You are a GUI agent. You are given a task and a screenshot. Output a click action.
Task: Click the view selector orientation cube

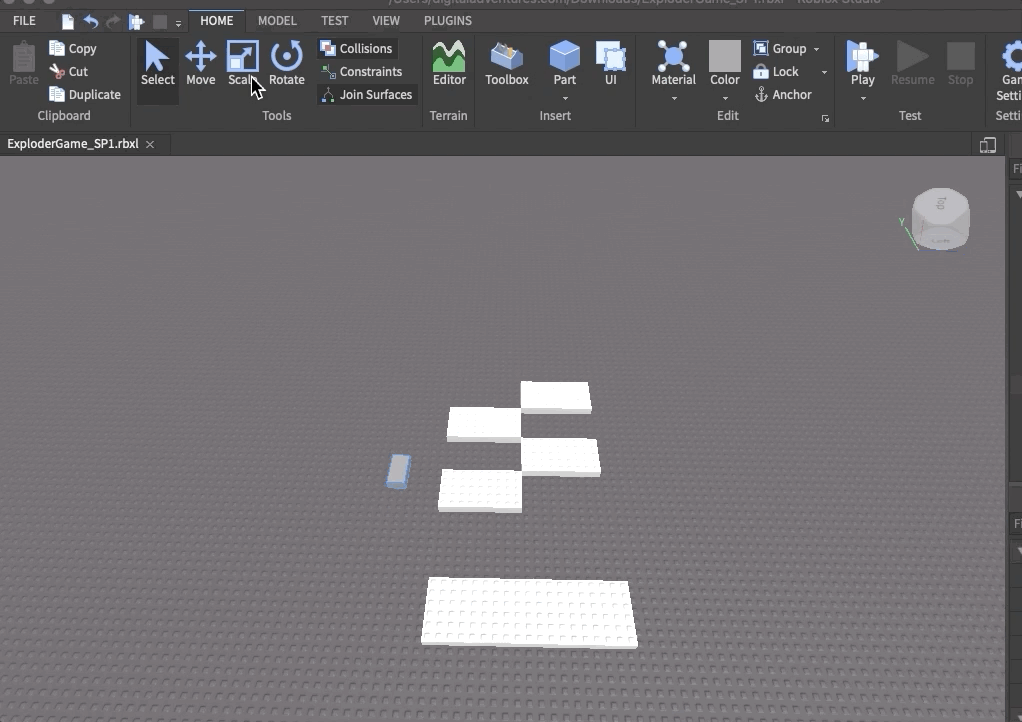[940, 219]
